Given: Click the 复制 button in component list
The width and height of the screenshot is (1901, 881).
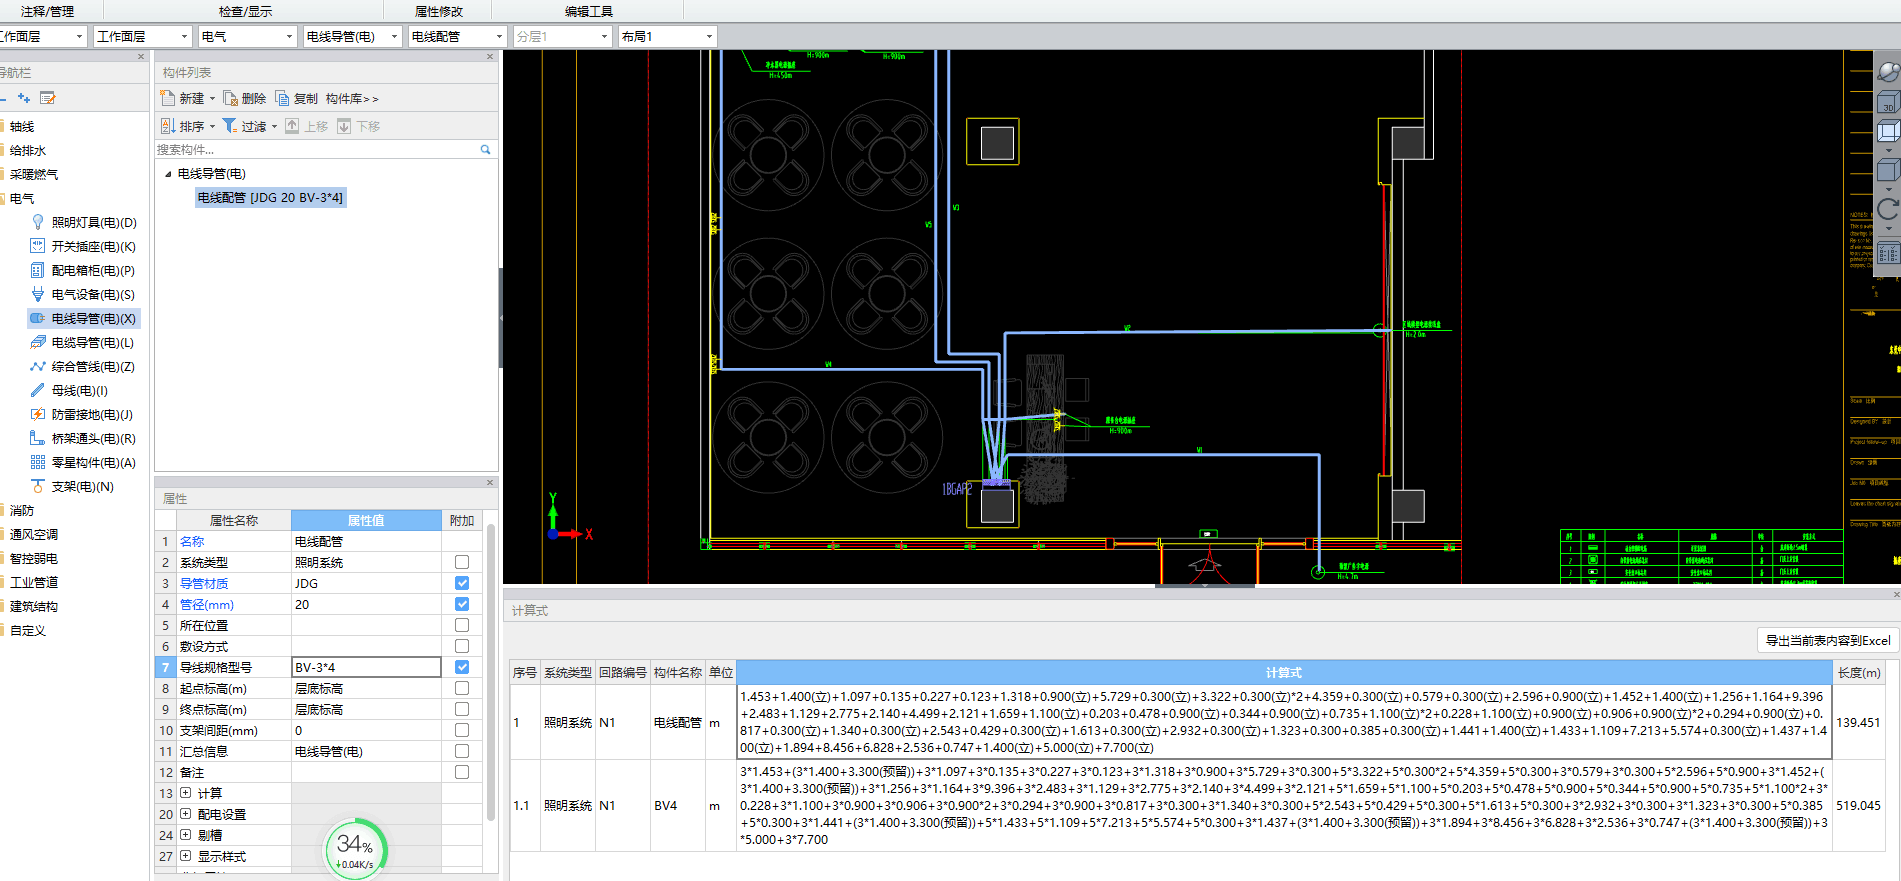Looking at the screenshot, I should point(296,99).
